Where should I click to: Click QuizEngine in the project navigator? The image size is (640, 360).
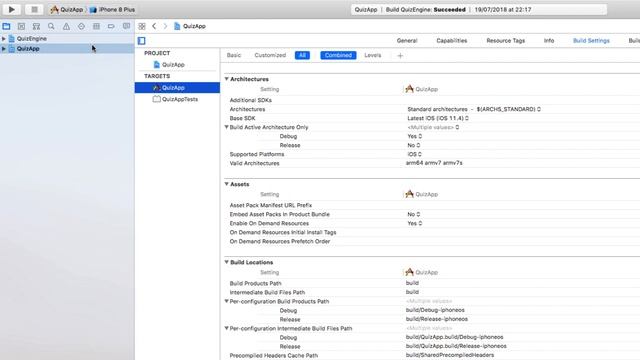coord(31,39)
